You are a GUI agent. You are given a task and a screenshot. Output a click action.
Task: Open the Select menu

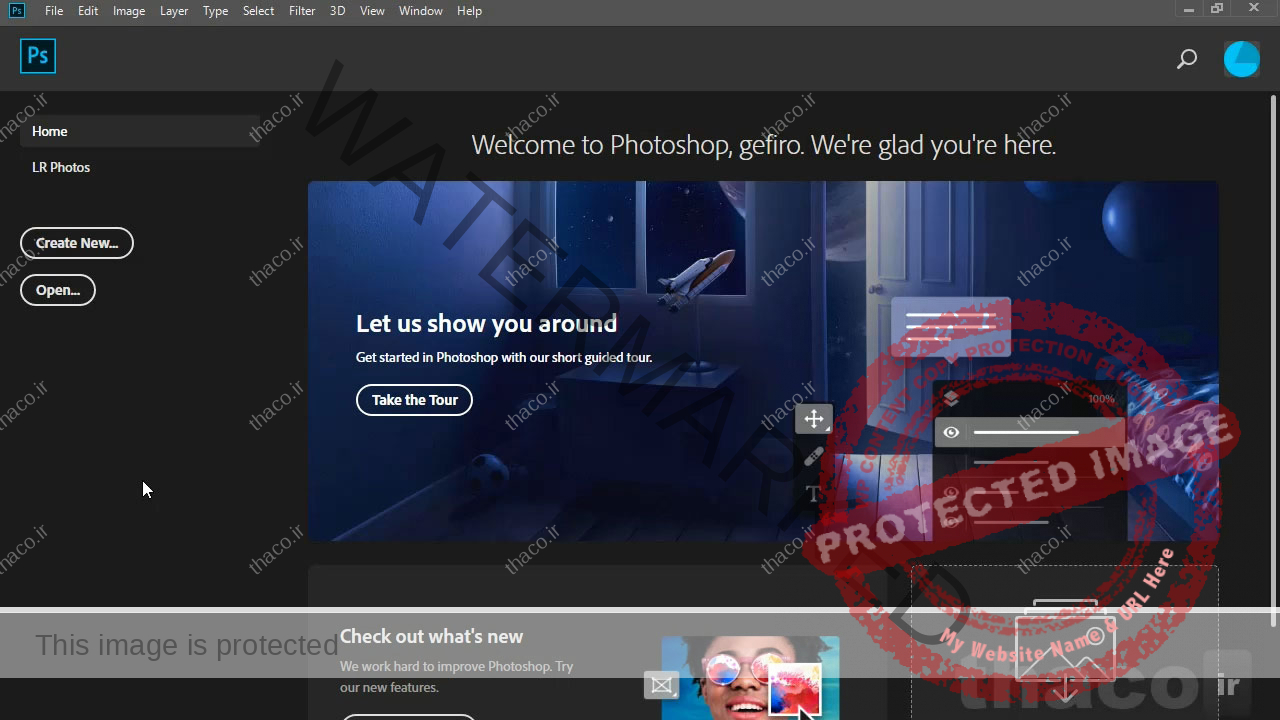point(258,11)
